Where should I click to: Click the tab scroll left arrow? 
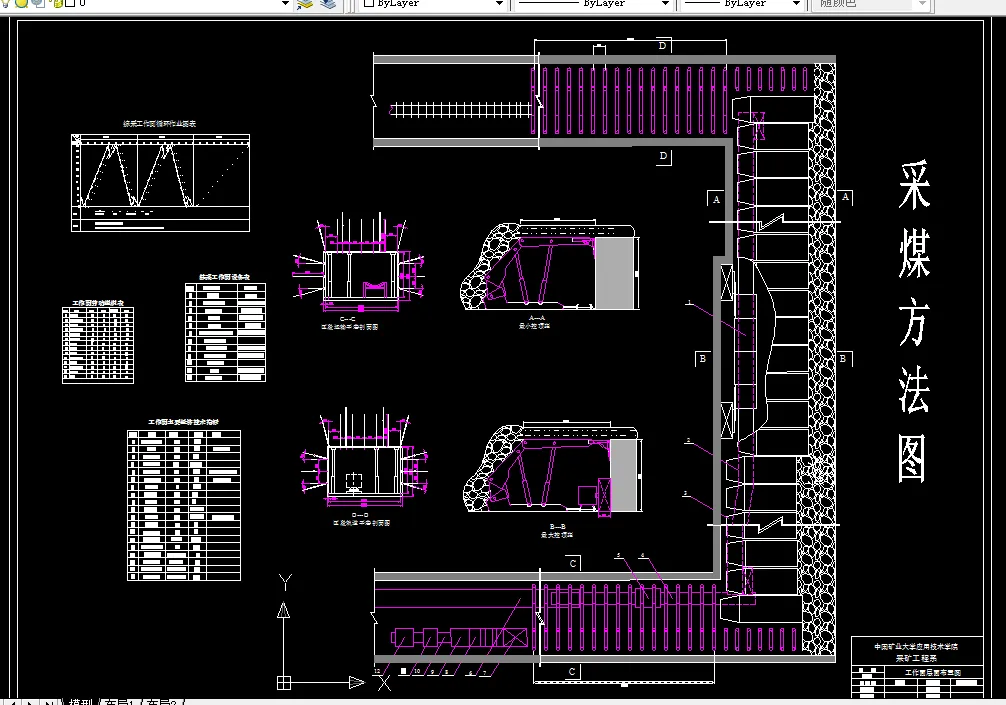click(13, 702)
